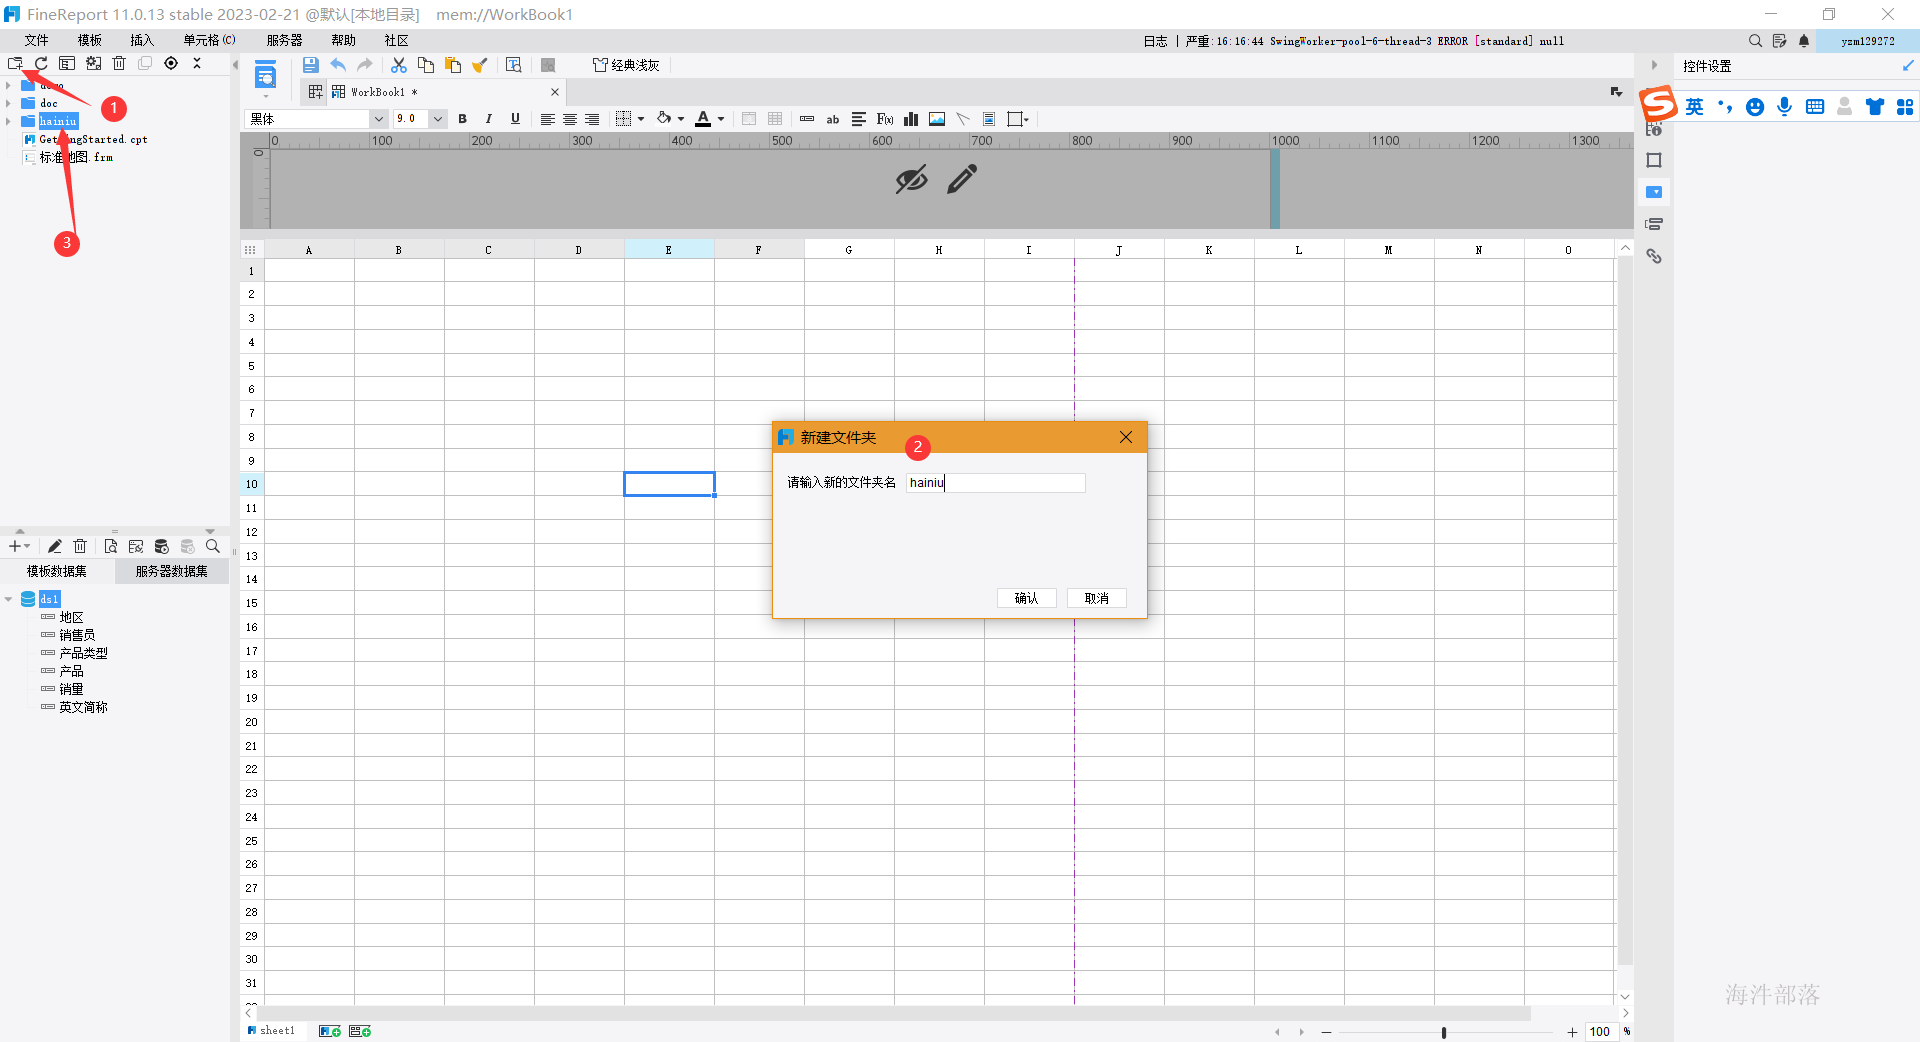Screen dimensions: 1920x1042
Task: Insert slope line icon in toolbar
Action: (x=963, y=119)
